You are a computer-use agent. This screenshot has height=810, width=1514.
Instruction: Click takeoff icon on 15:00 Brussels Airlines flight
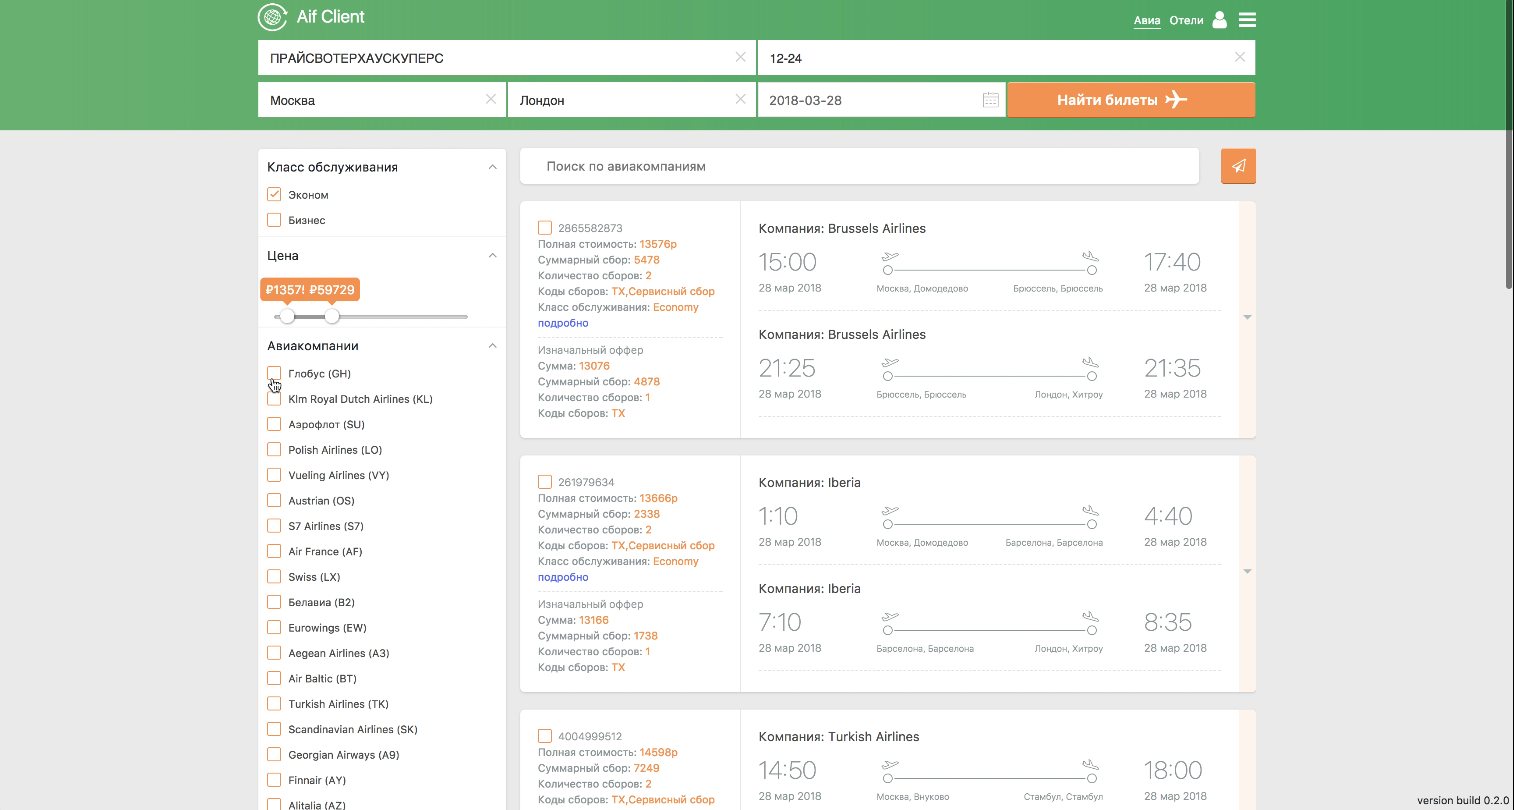[890, 257]
